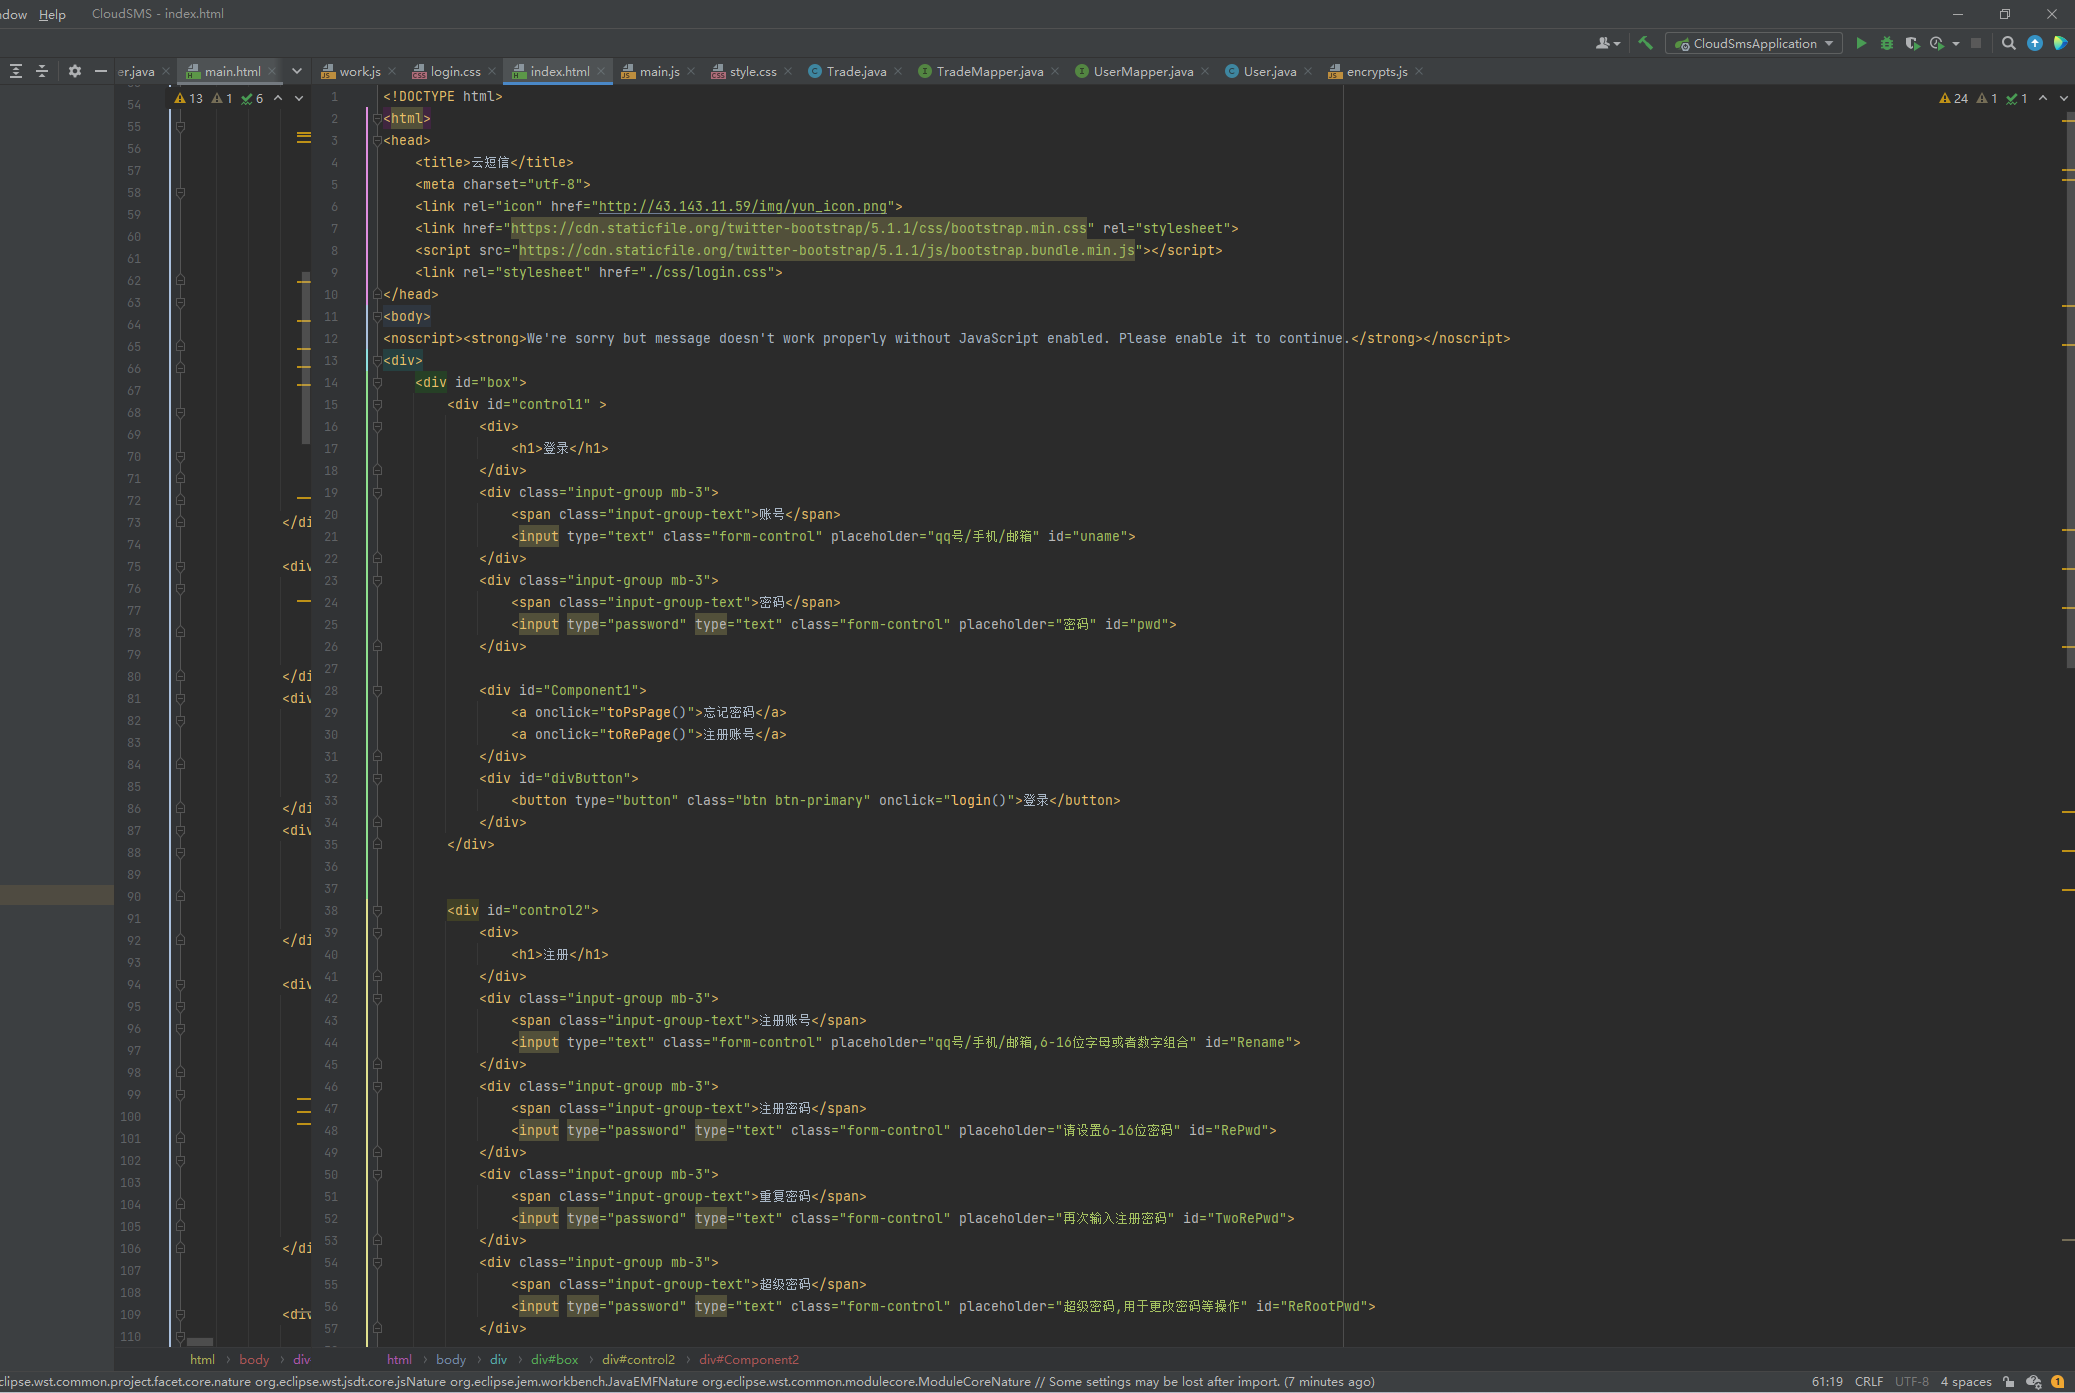Build project with the hammer icon

point(1645,43)
